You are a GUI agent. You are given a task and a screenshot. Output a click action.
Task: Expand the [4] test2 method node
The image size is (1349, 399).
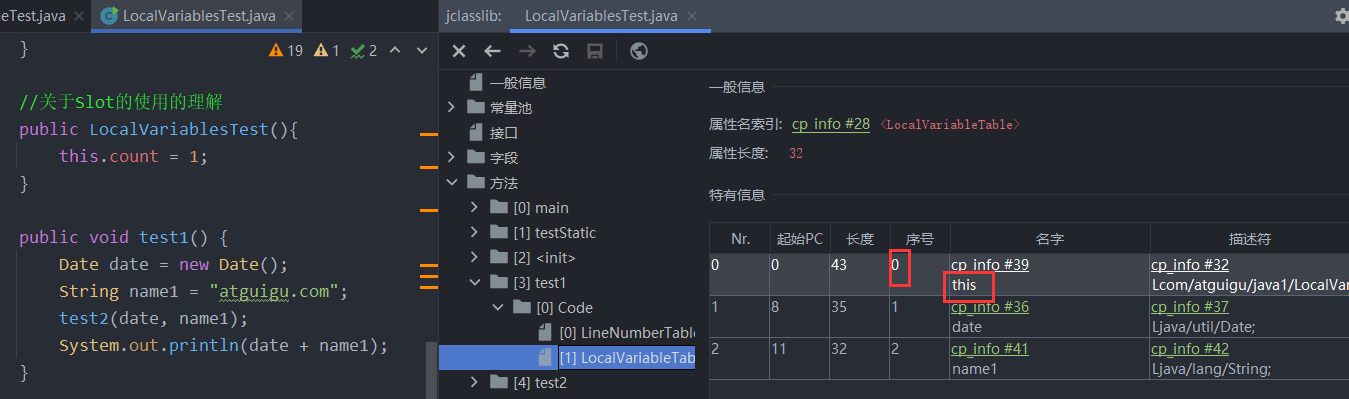[475, 382]
